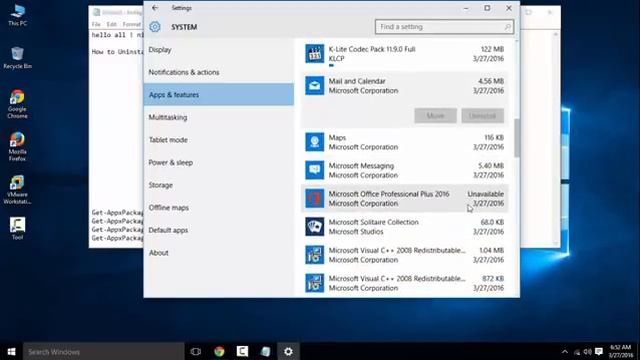Screen dimensions: 640x360
Task: Click the Settings gear on the taskbar
Action: tap(289, 351)
